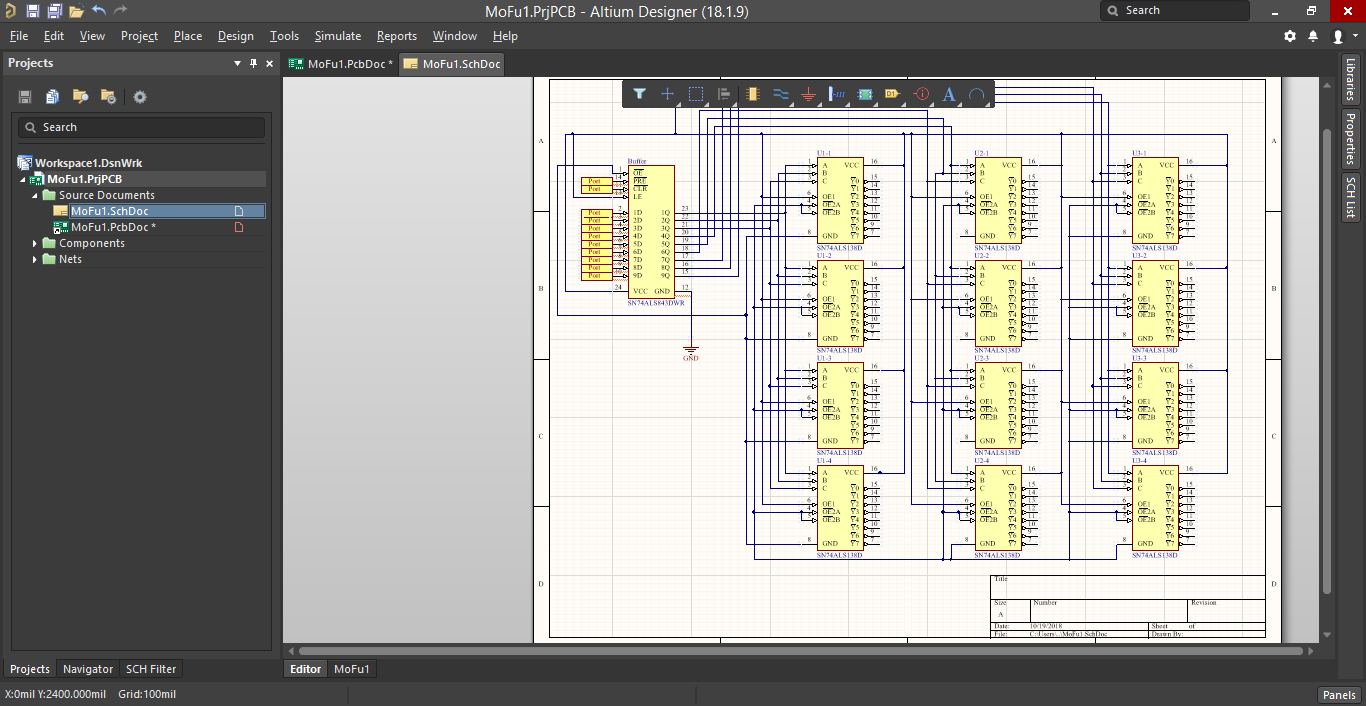
Task: Place a part using the component icon
Action: (x=753, y=94)
